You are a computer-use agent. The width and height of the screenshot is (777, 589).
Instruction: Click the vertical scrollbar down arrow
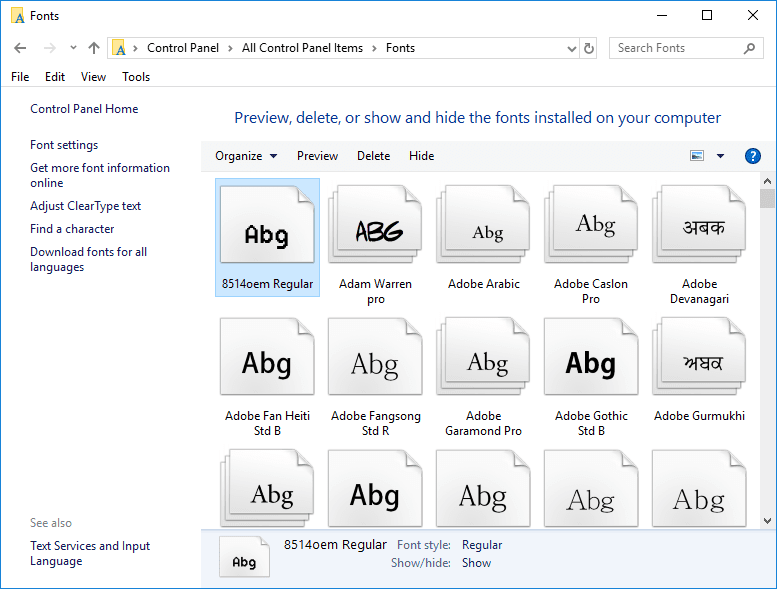767,521
